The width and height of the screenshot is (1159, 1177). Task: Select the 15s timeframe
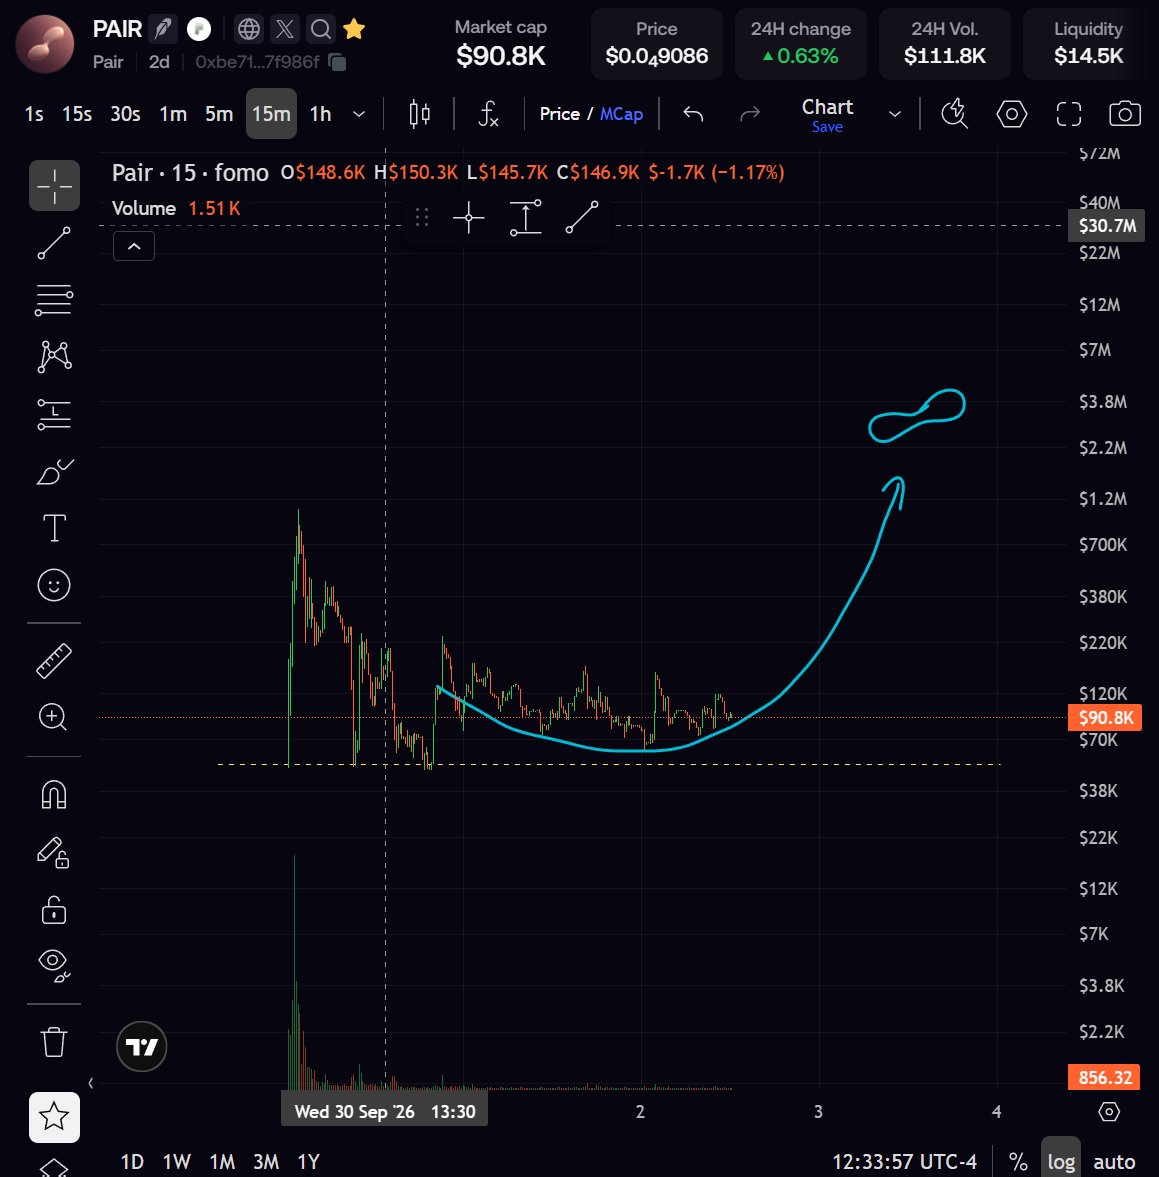77,114
